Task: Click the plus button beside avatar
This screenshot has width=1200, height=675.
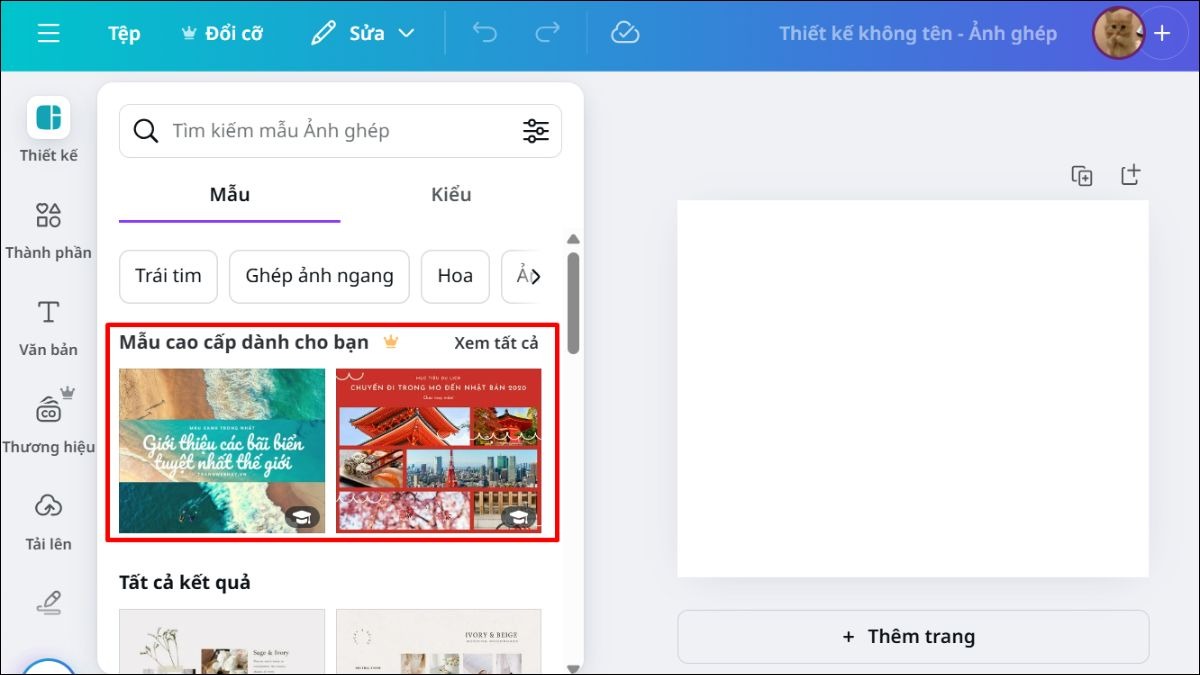Action: 1162,33
